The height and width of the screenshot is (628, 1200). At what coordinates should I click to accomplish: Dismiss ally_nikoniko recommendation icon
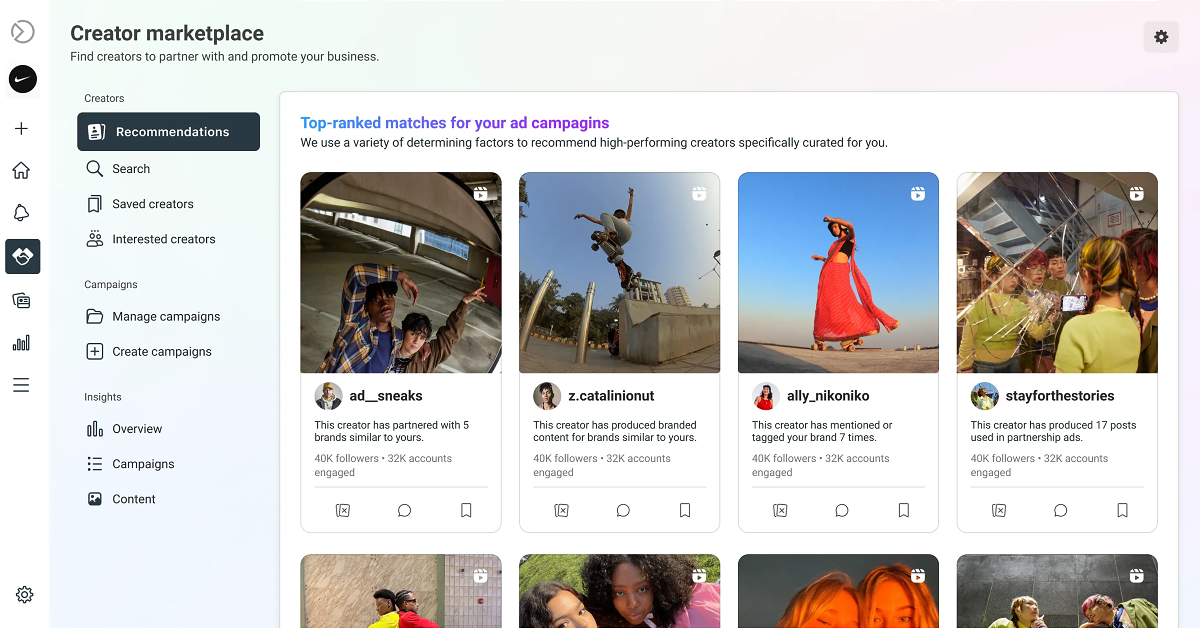click(x=780, y=510)
